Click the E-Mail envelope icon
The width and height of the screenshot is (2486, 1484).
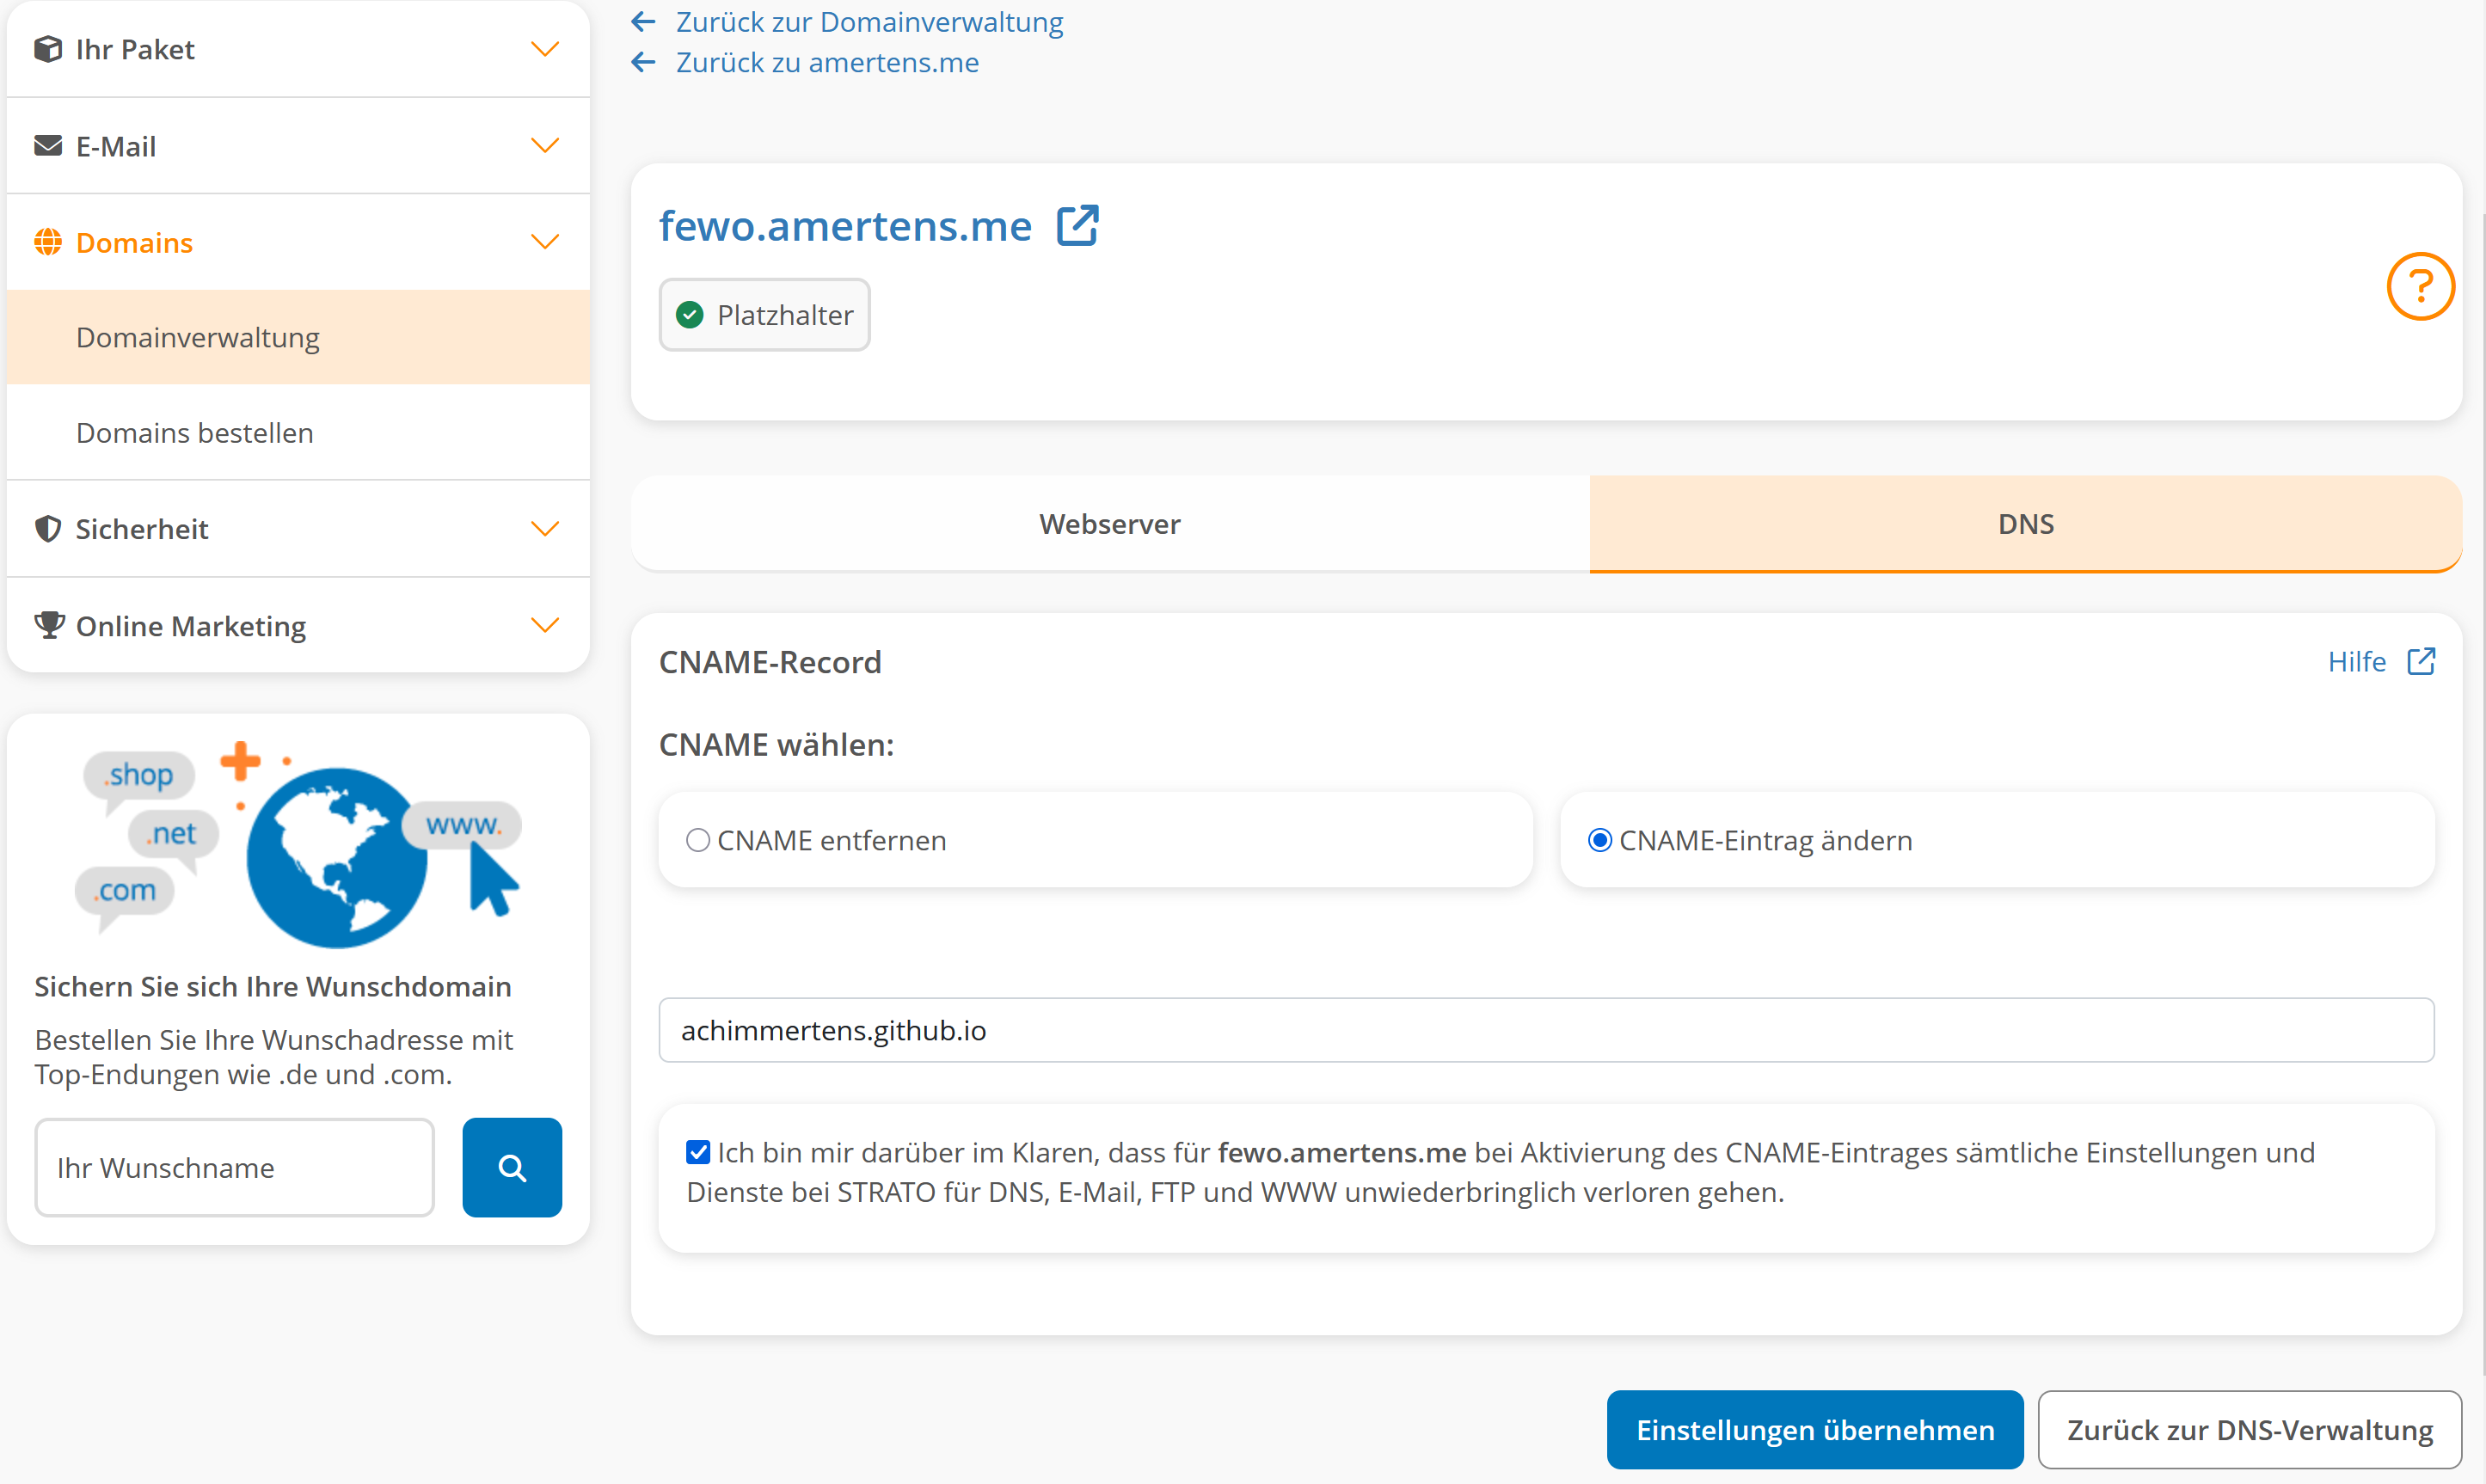[x=48, y=146]
